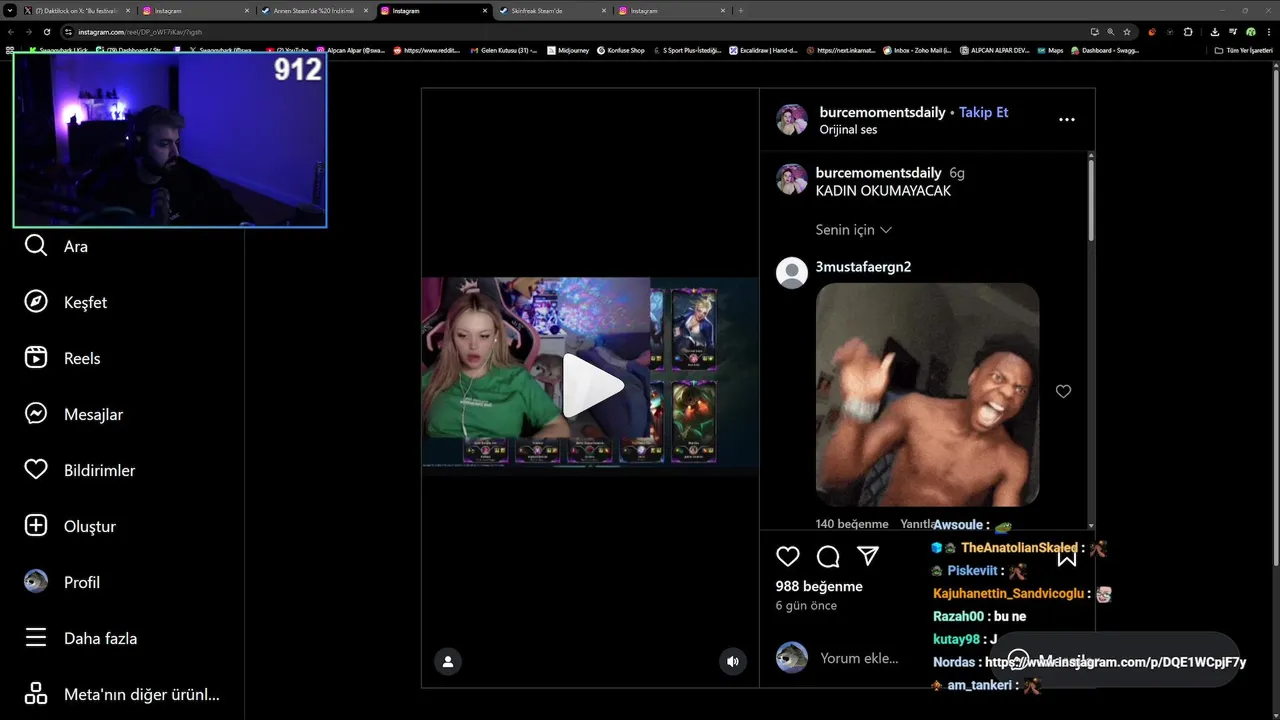Open Mesajlar messages in sidebar
This screenshot has width=1280, height=720.
click(x=73, y=414)
